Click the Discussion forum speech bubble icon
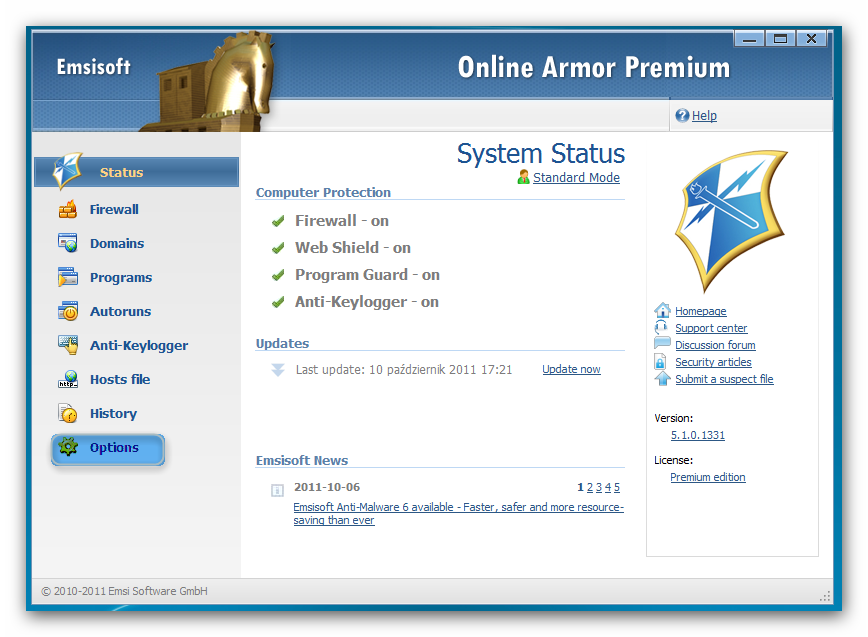868x637 pixels. 662,344
